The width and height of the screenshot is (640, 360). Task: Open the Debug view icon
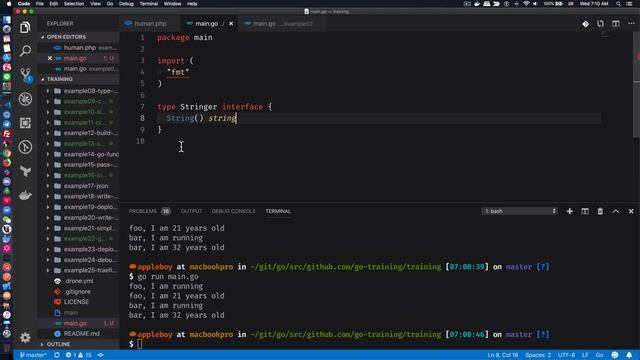tap(25, 99)
